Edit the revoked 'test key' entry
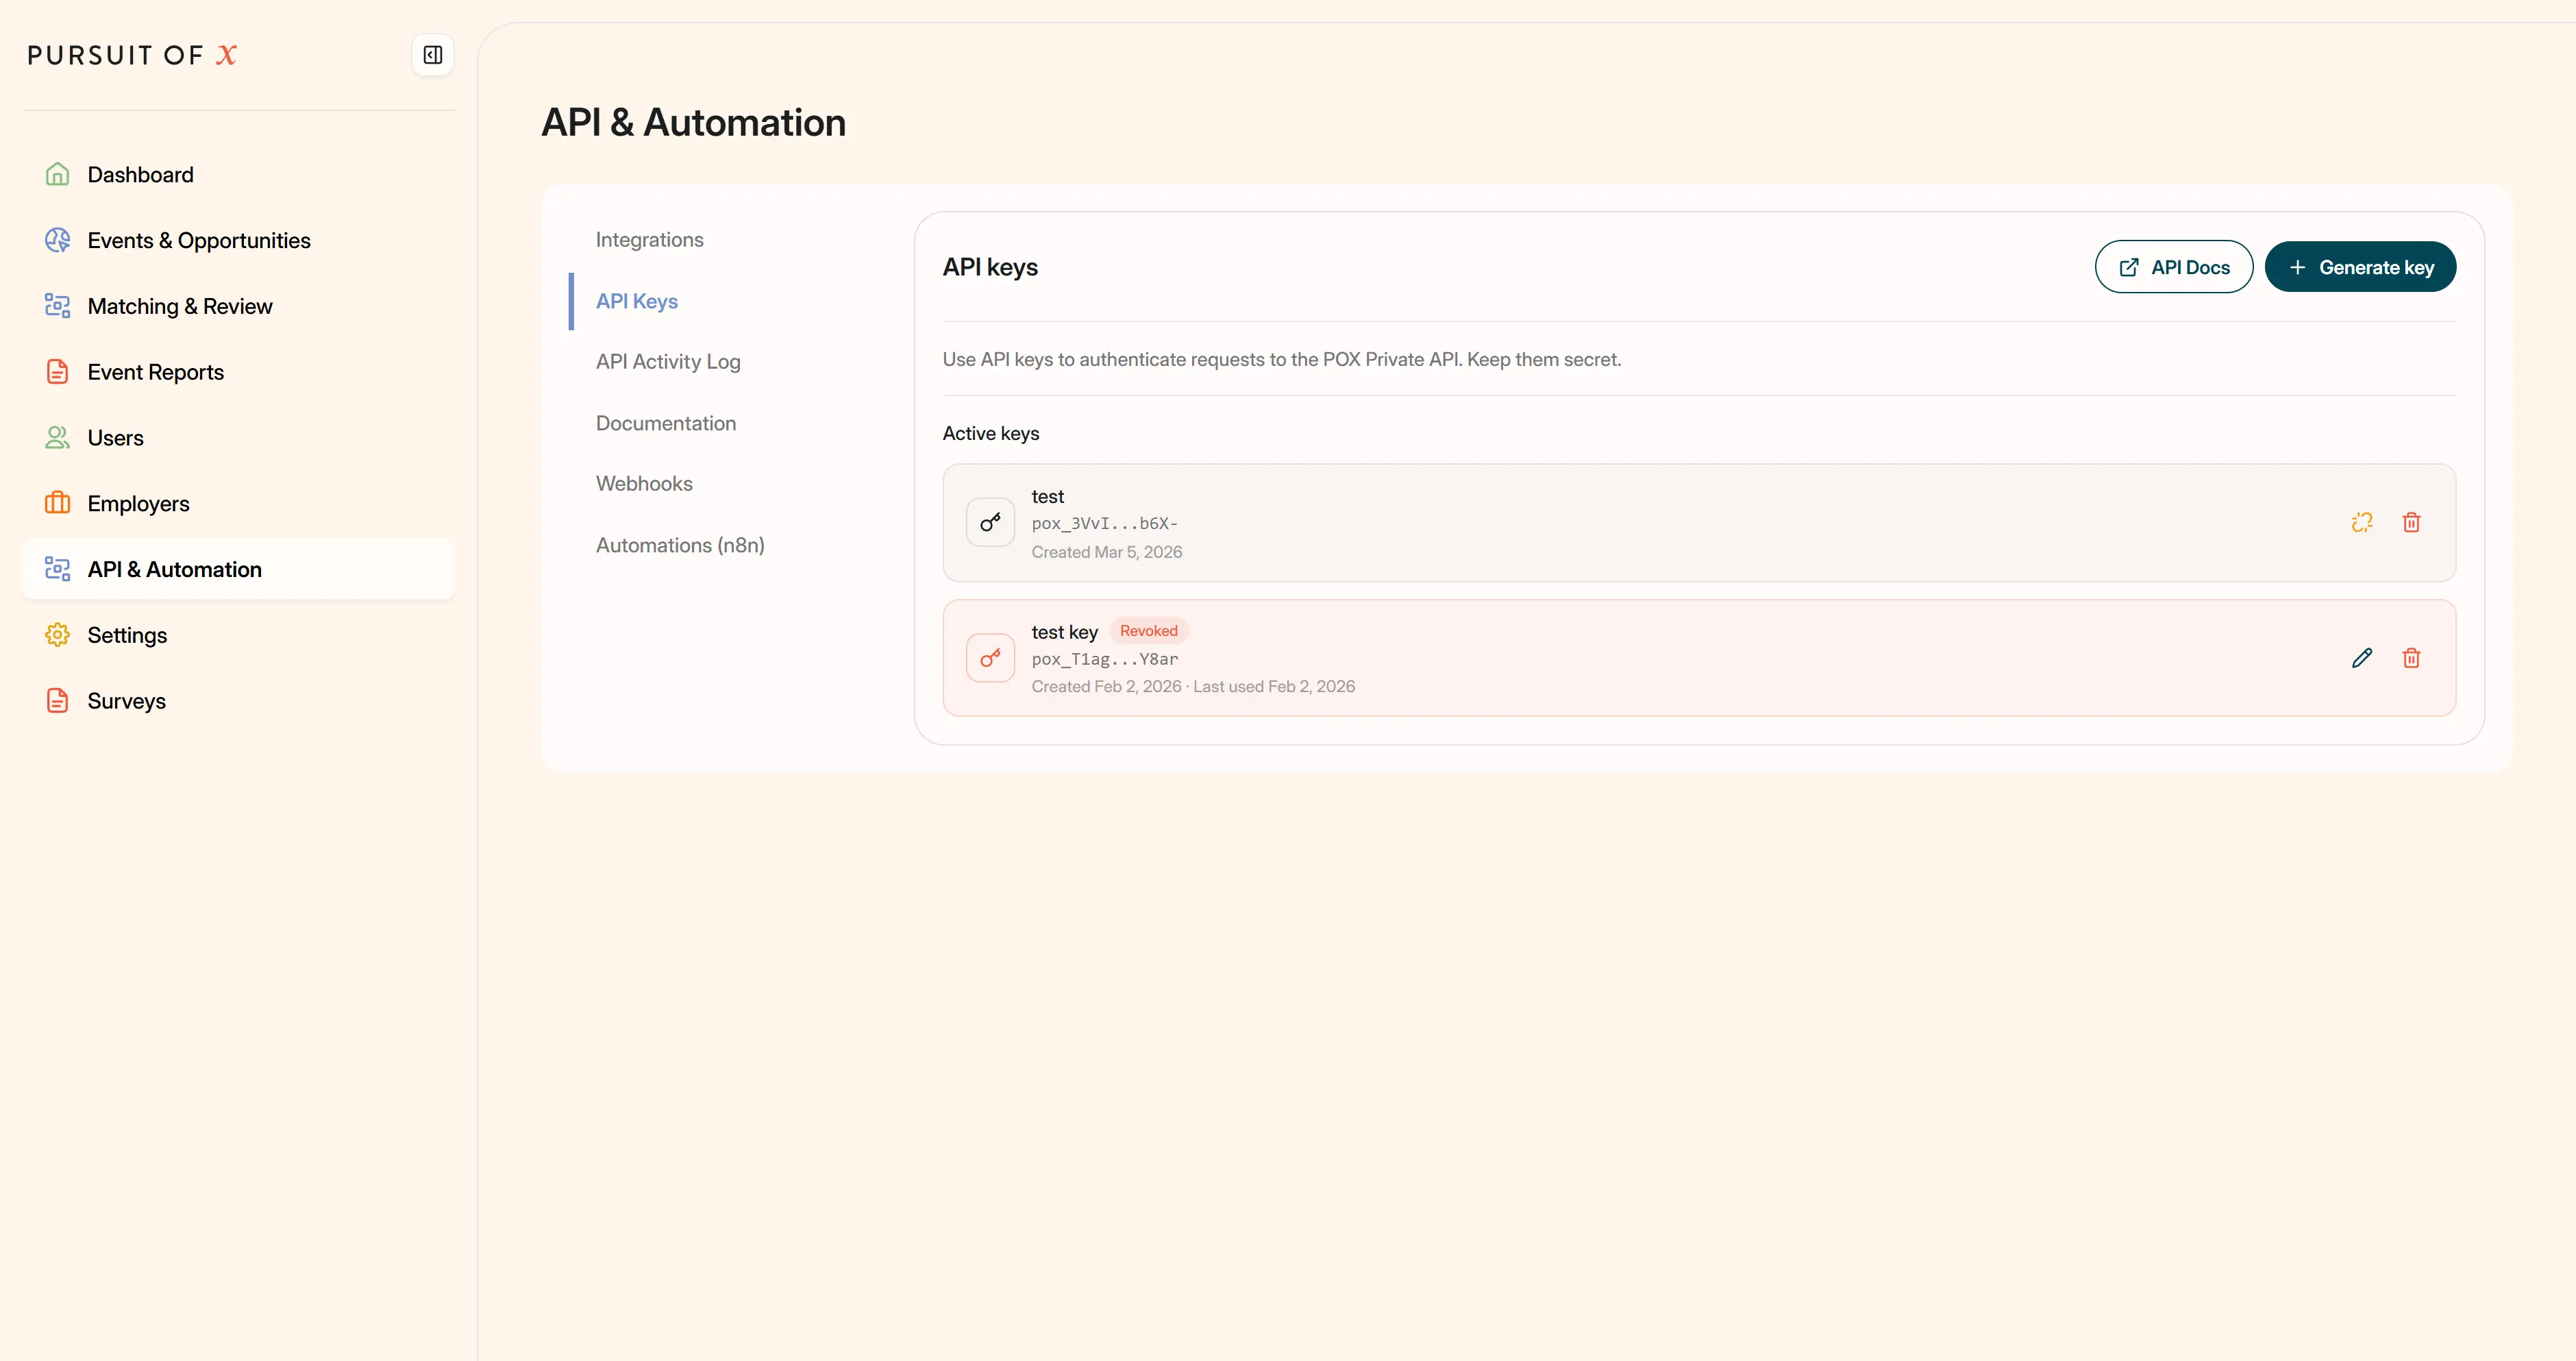The height and width of the screenshot is (1361, 2576). [2362, 658]
